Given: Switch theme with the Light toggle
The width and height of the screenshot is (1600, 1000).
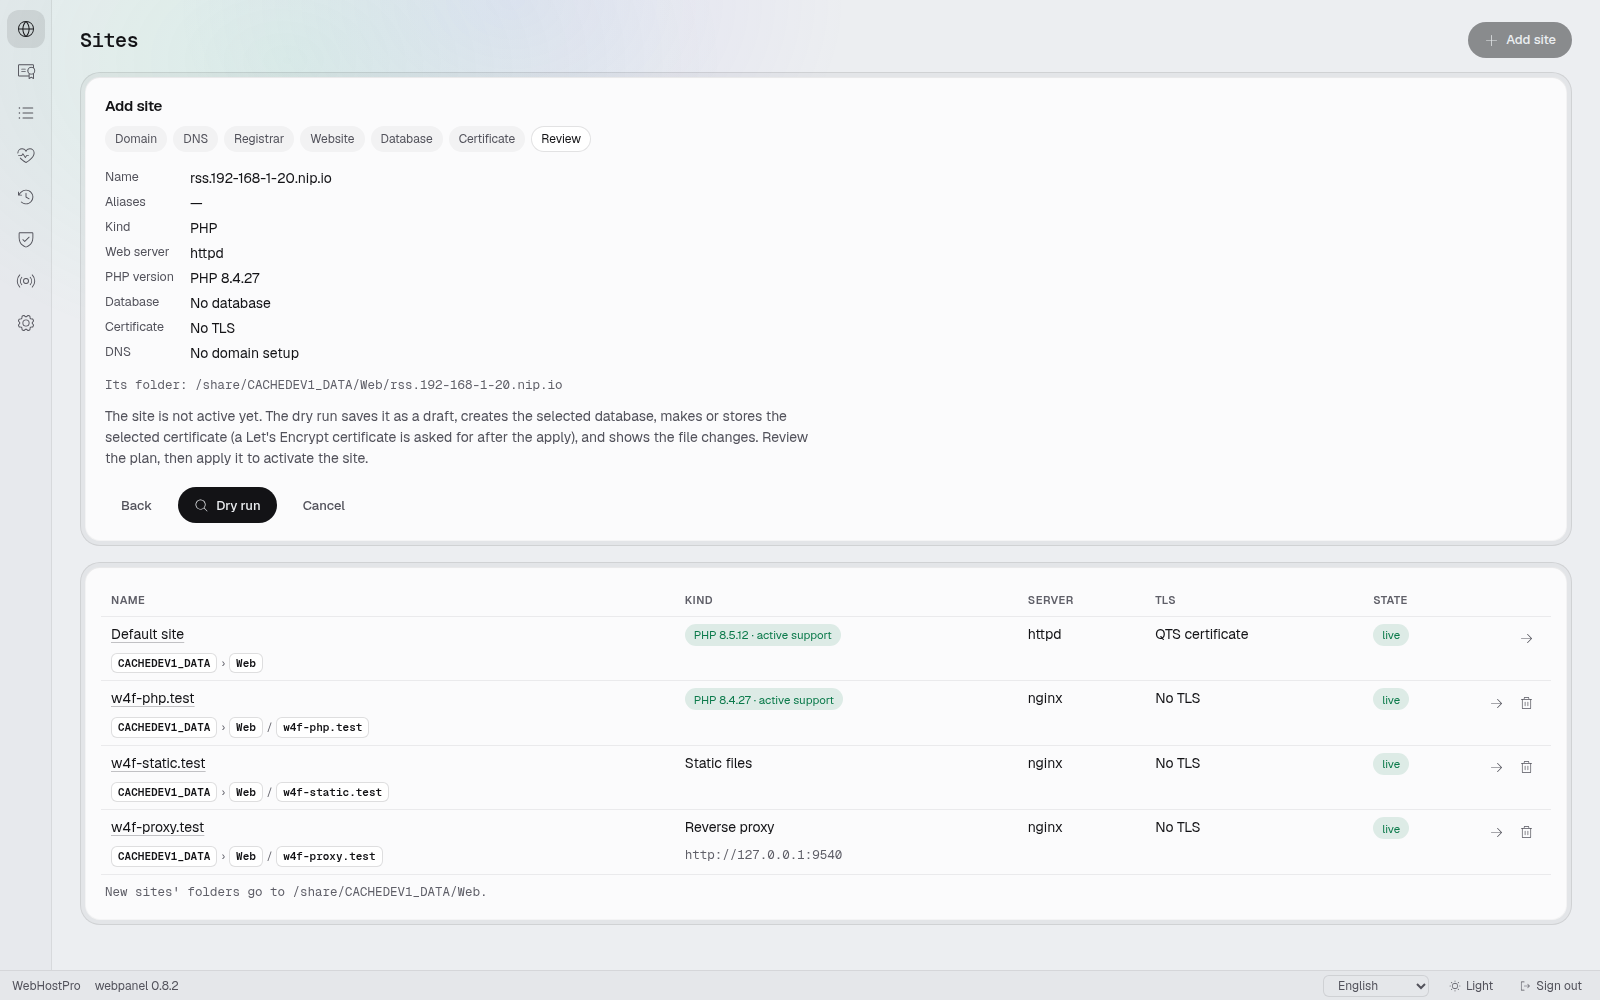Looking at the screenshot, I should (1471, 986).
